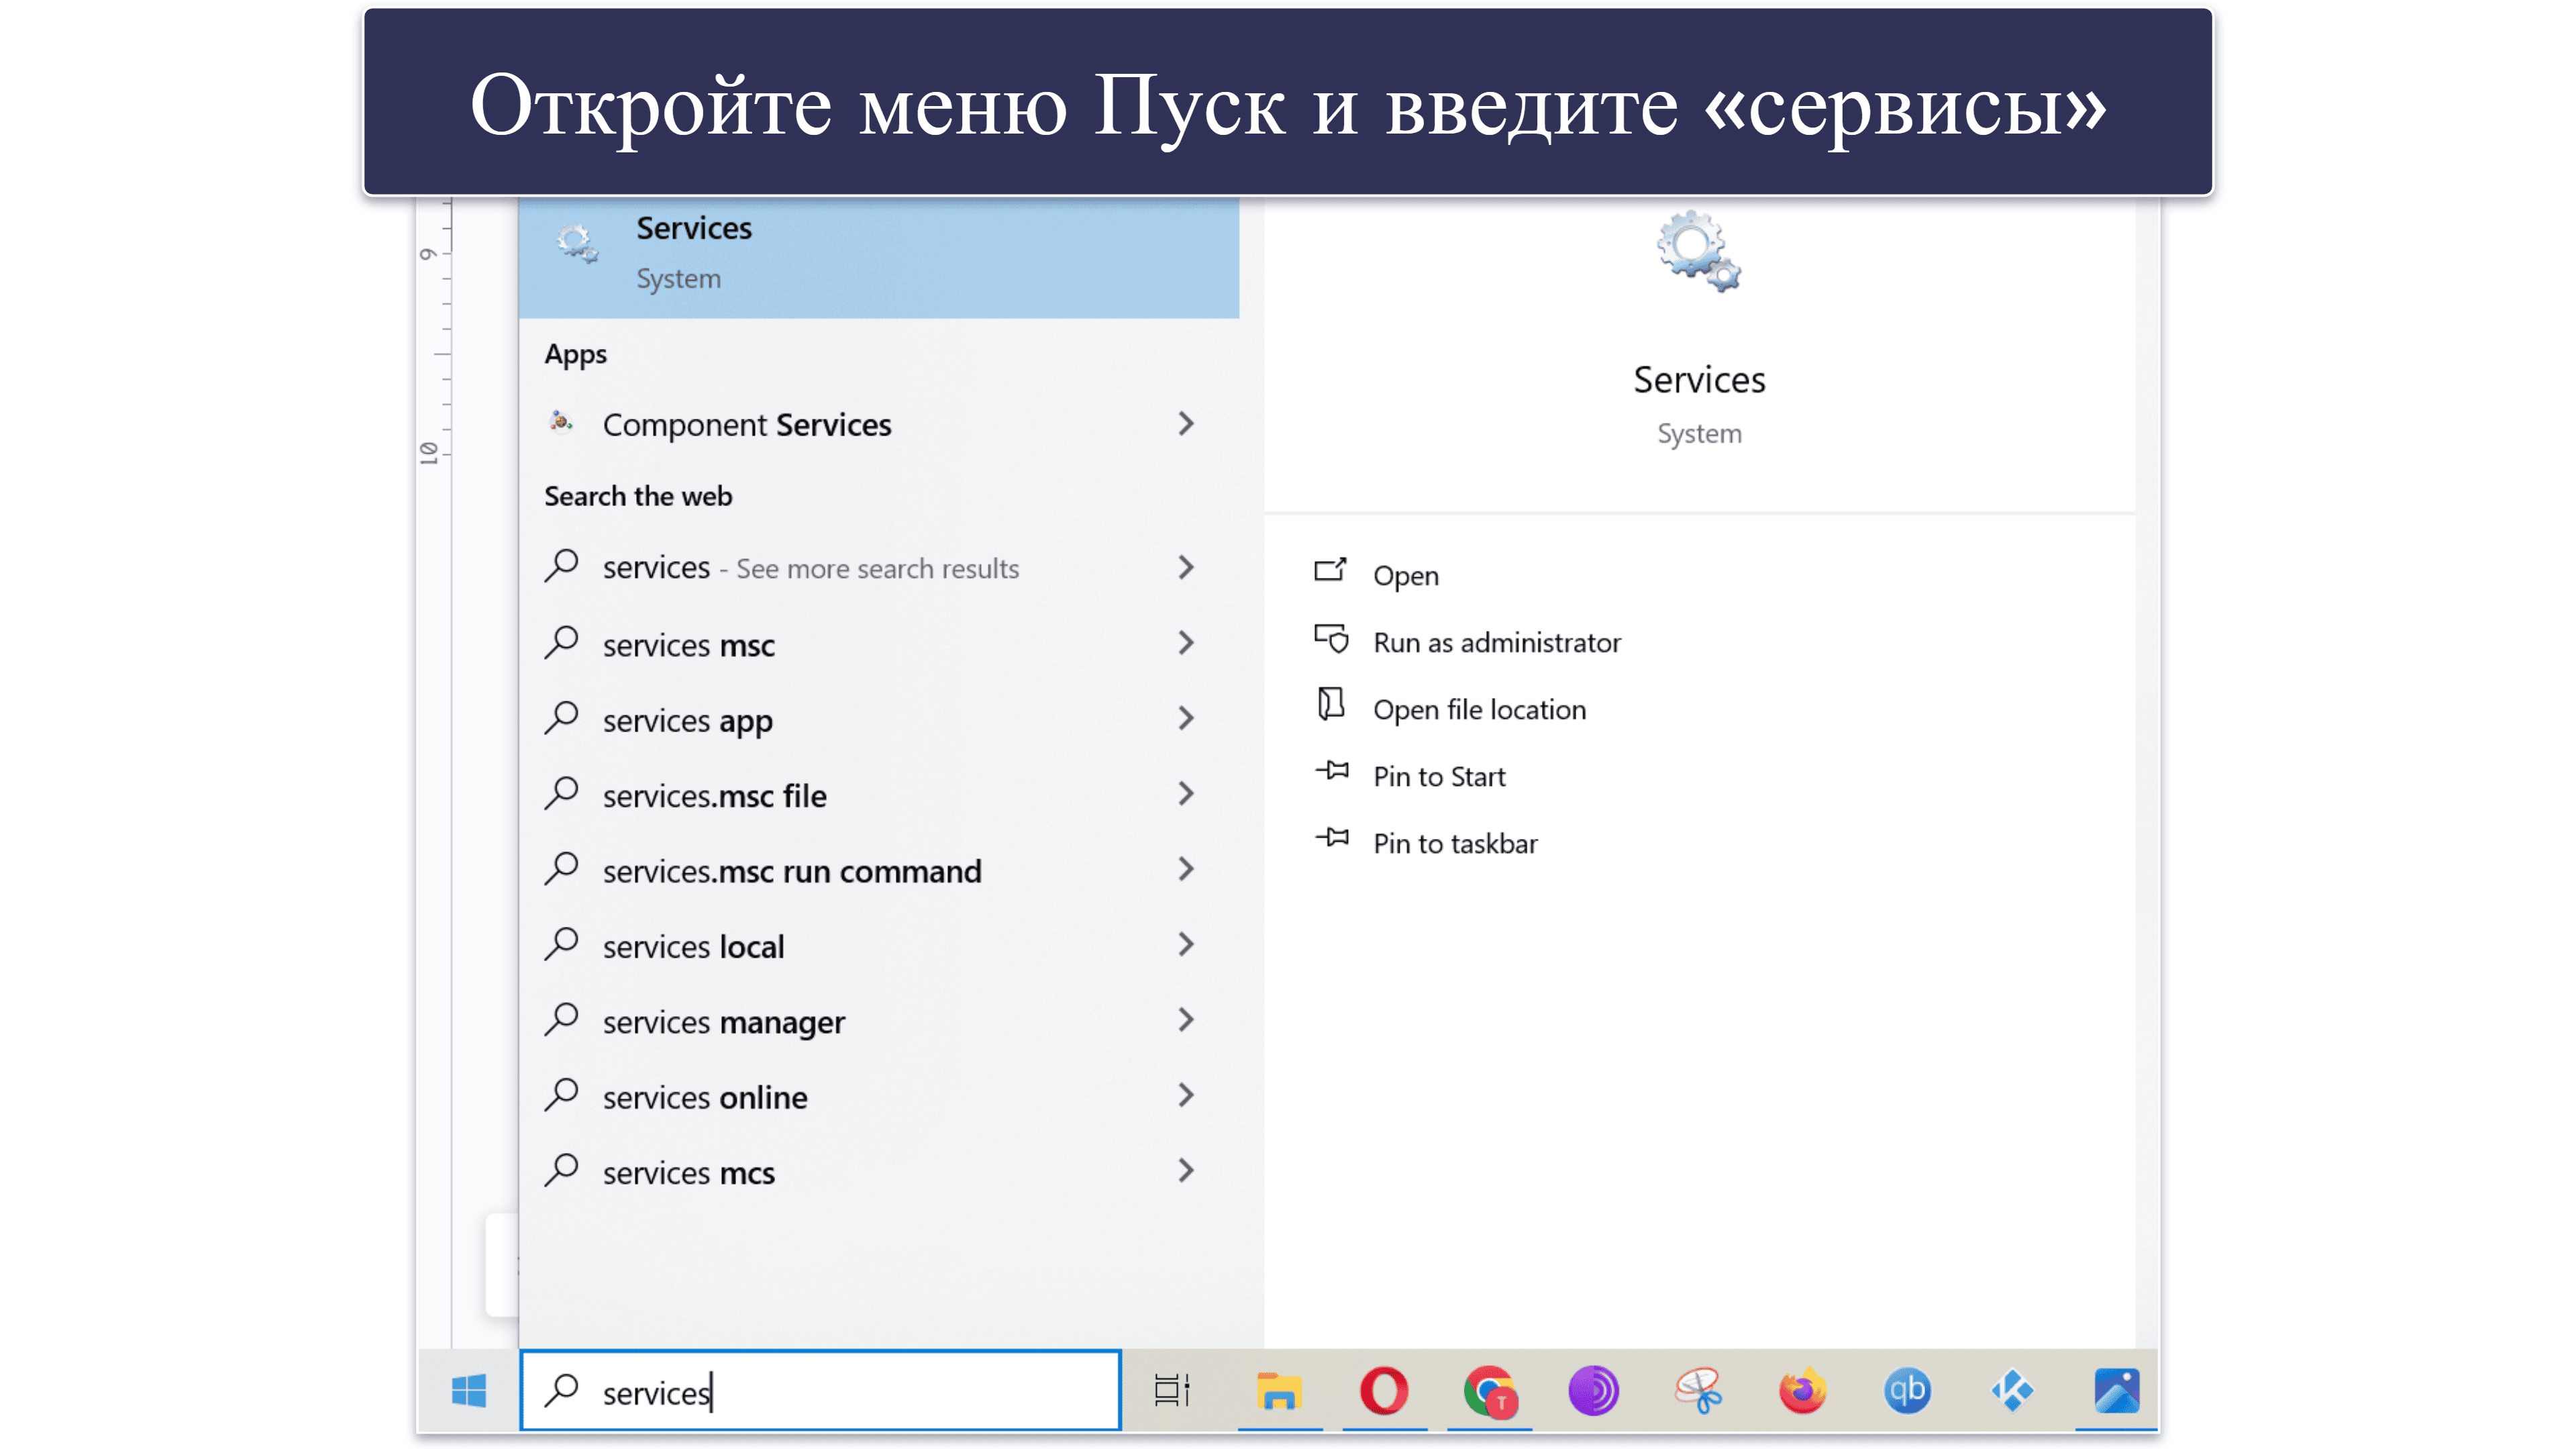
Task: Click 'See more search results' text
Action: coord(877,569)
